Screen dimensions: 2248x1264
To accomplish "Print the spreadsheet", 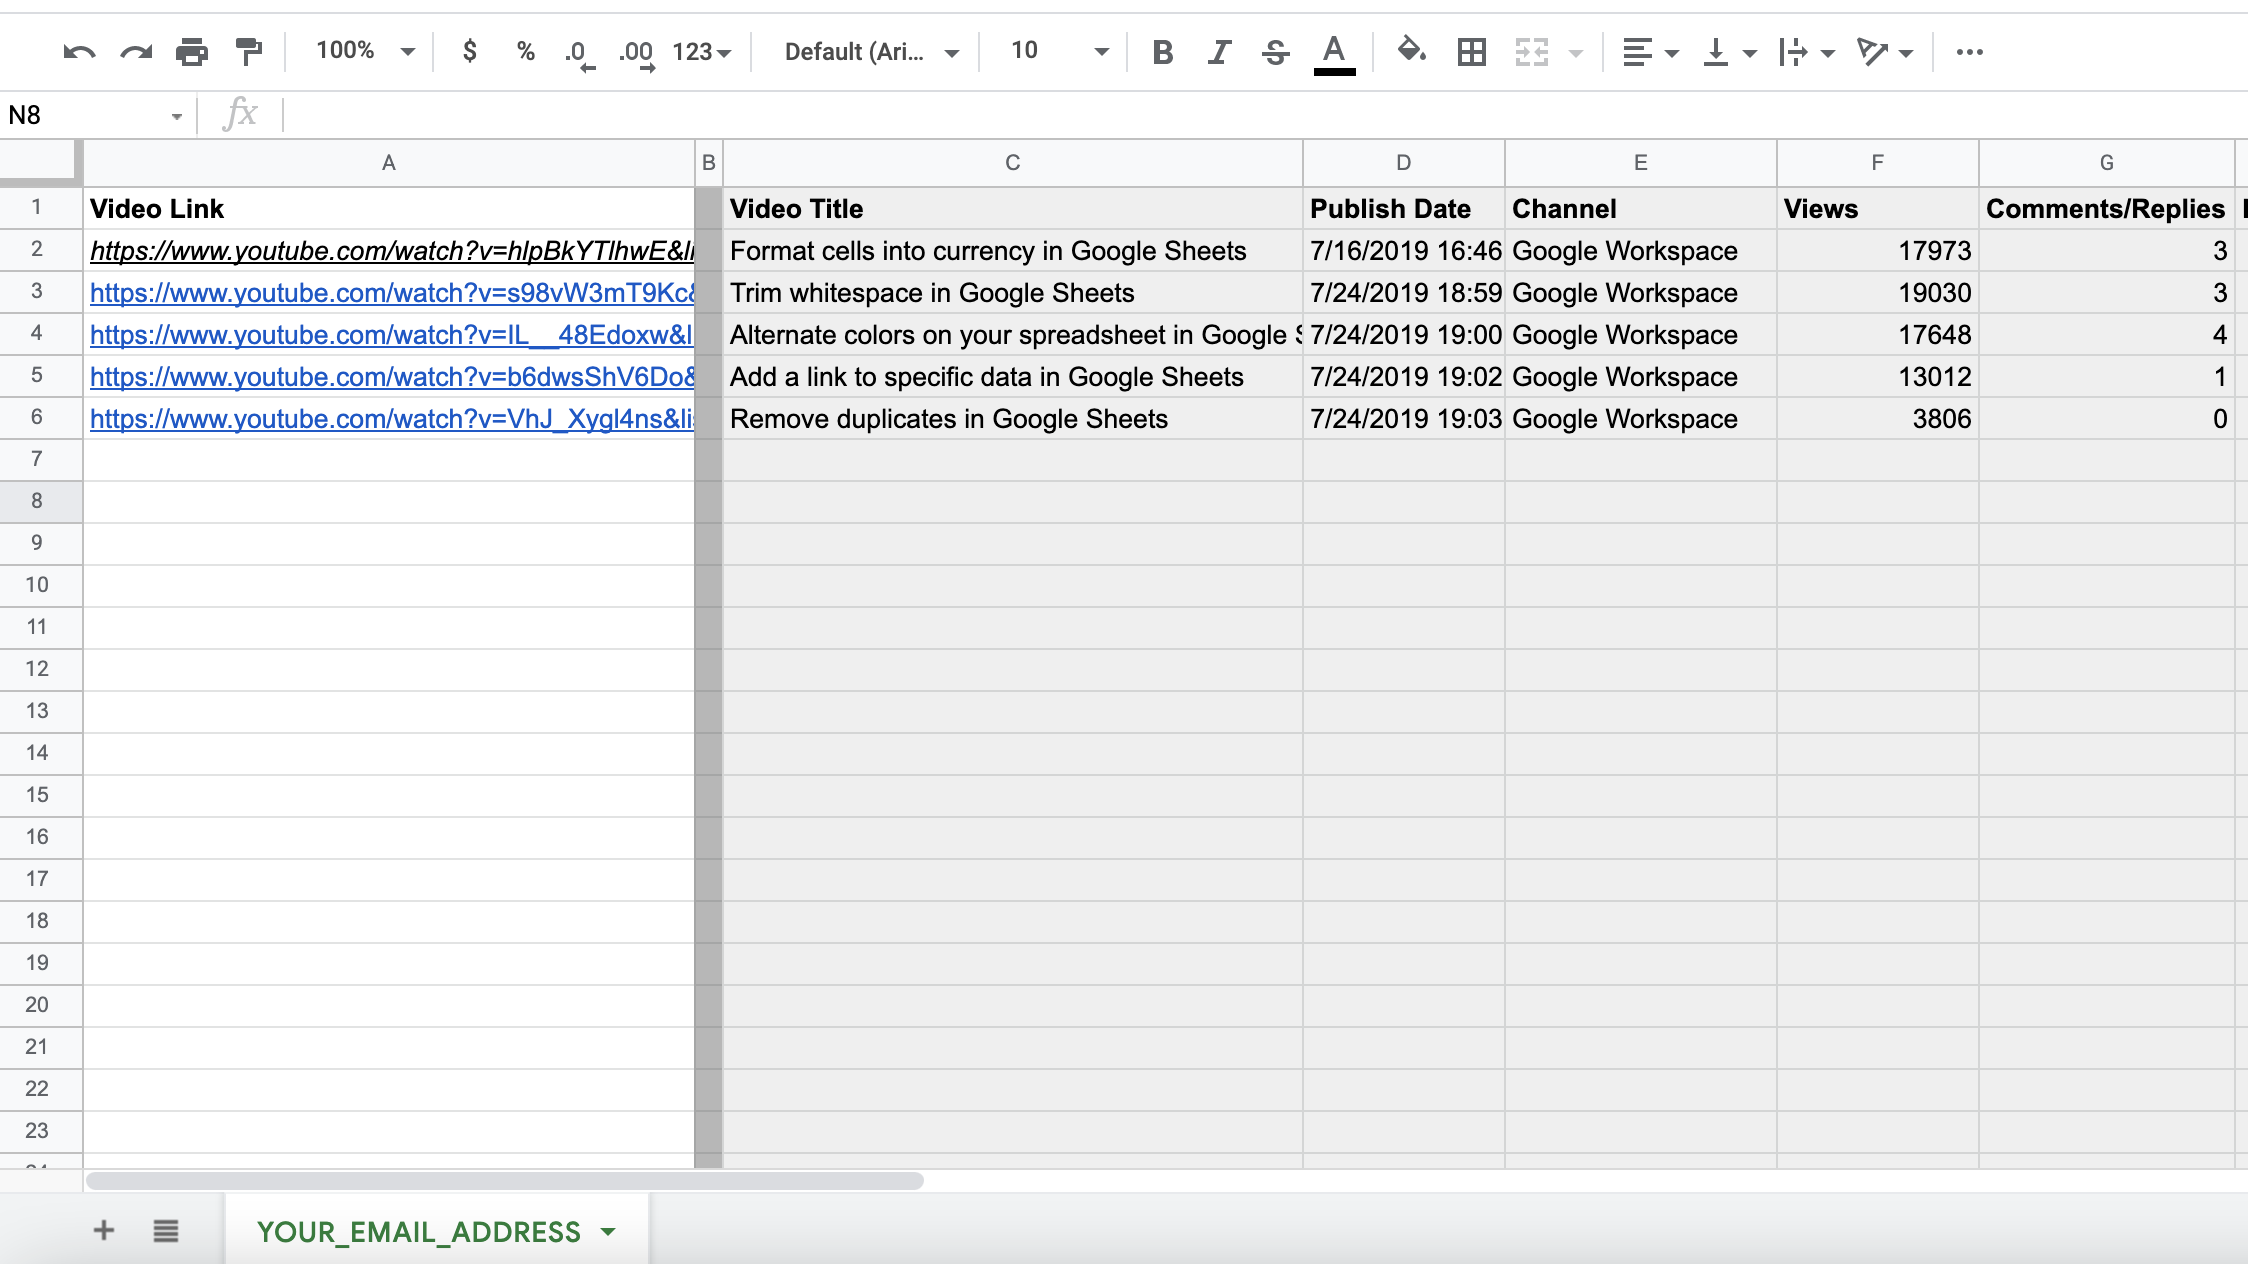I will (191, 52).
